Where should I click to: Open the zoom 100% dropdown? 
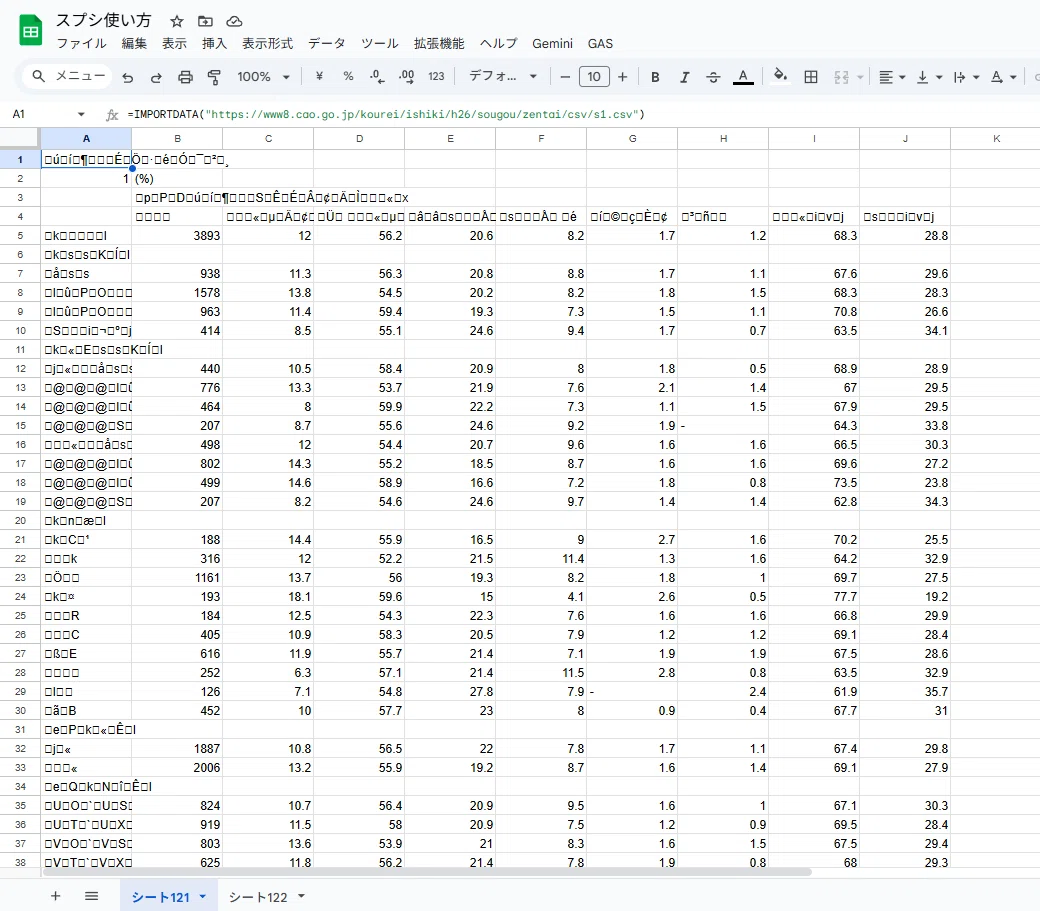pos(263,77)
